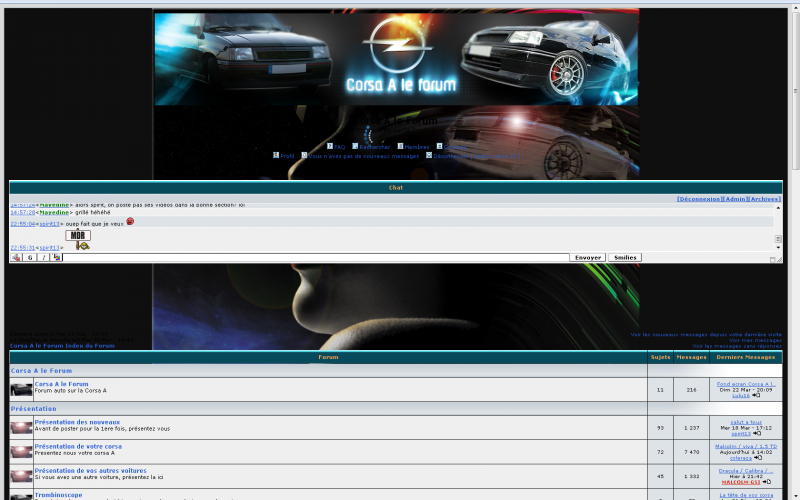
Task: Click the Envoyer button in chat
Action: [x=588, y=258]
